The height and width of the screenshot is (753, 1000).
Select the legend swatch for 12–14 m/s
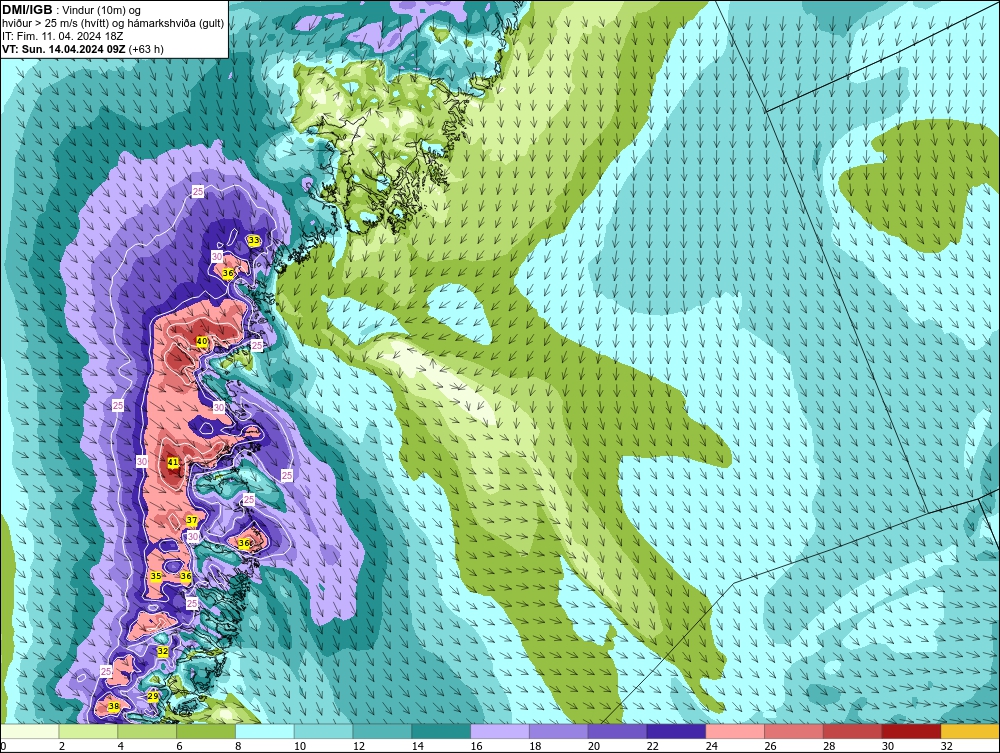[x=382, y=731]
